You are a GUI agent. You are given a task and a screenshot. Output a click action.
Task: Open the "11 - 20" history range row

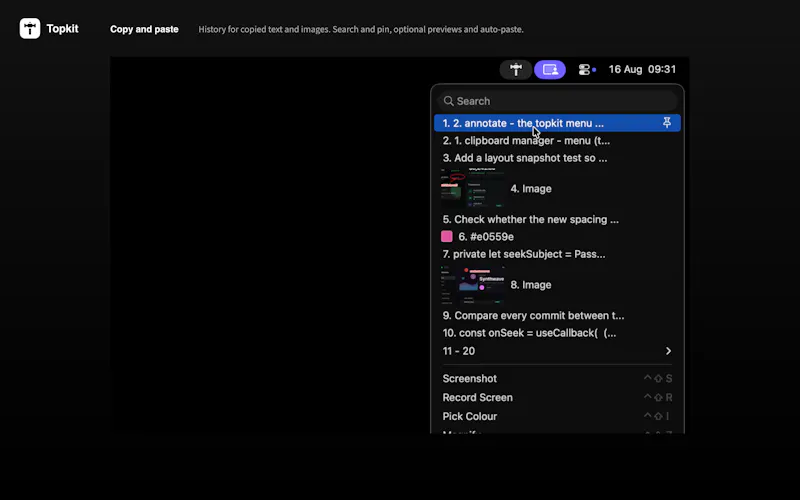557,351
